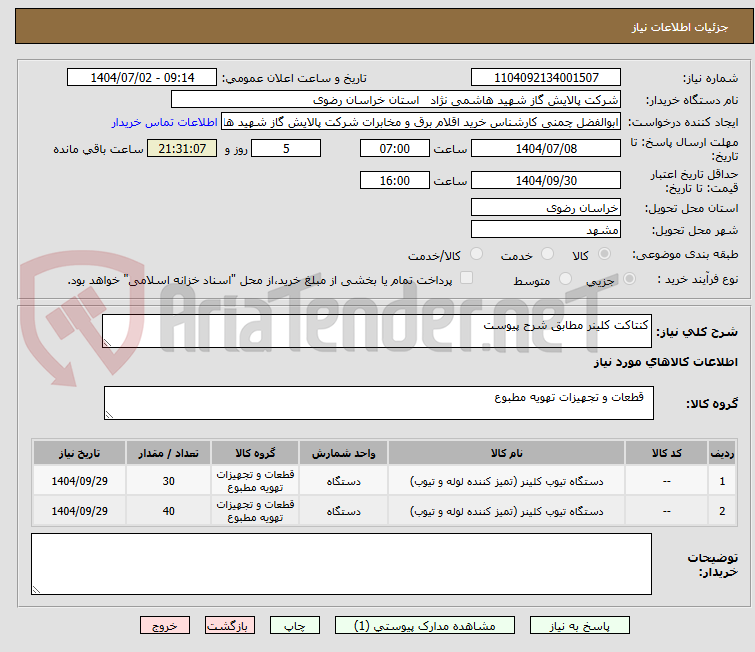Click row 2 need date 1404/09/29
The width and height of the screenshot is (755, 652).
79,511
